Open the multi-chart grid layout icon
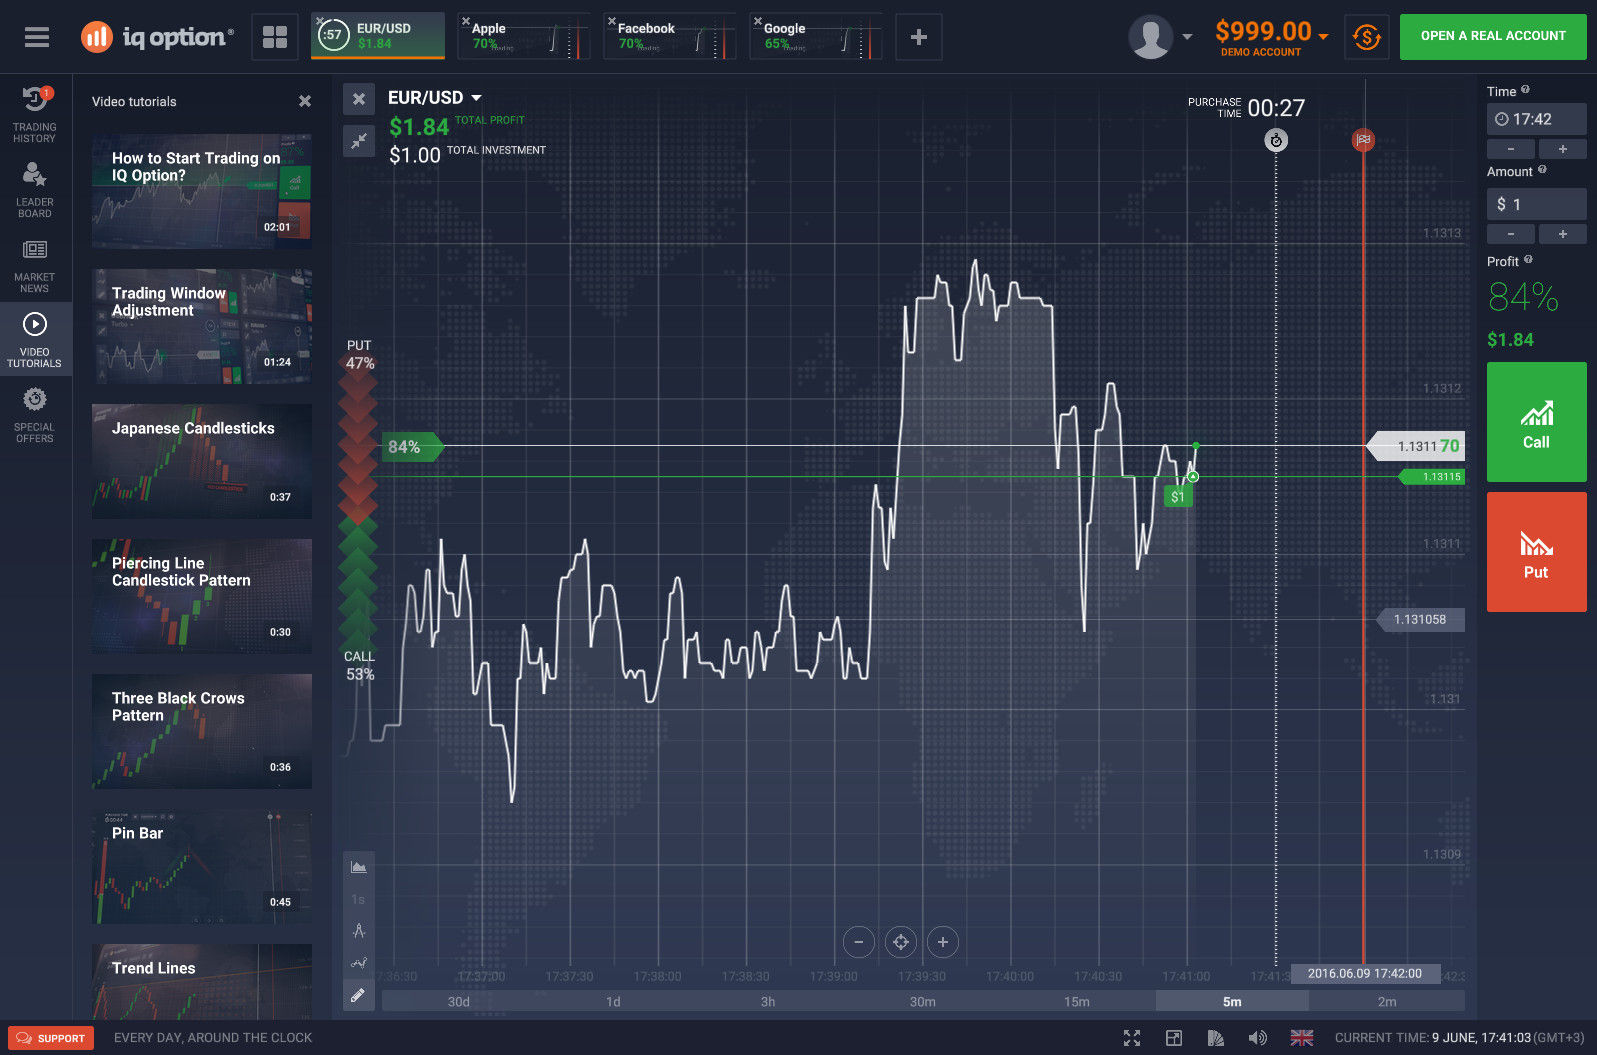This screenshot has height=1055, width=1597. pyautogui.click(x=275, y=37)
